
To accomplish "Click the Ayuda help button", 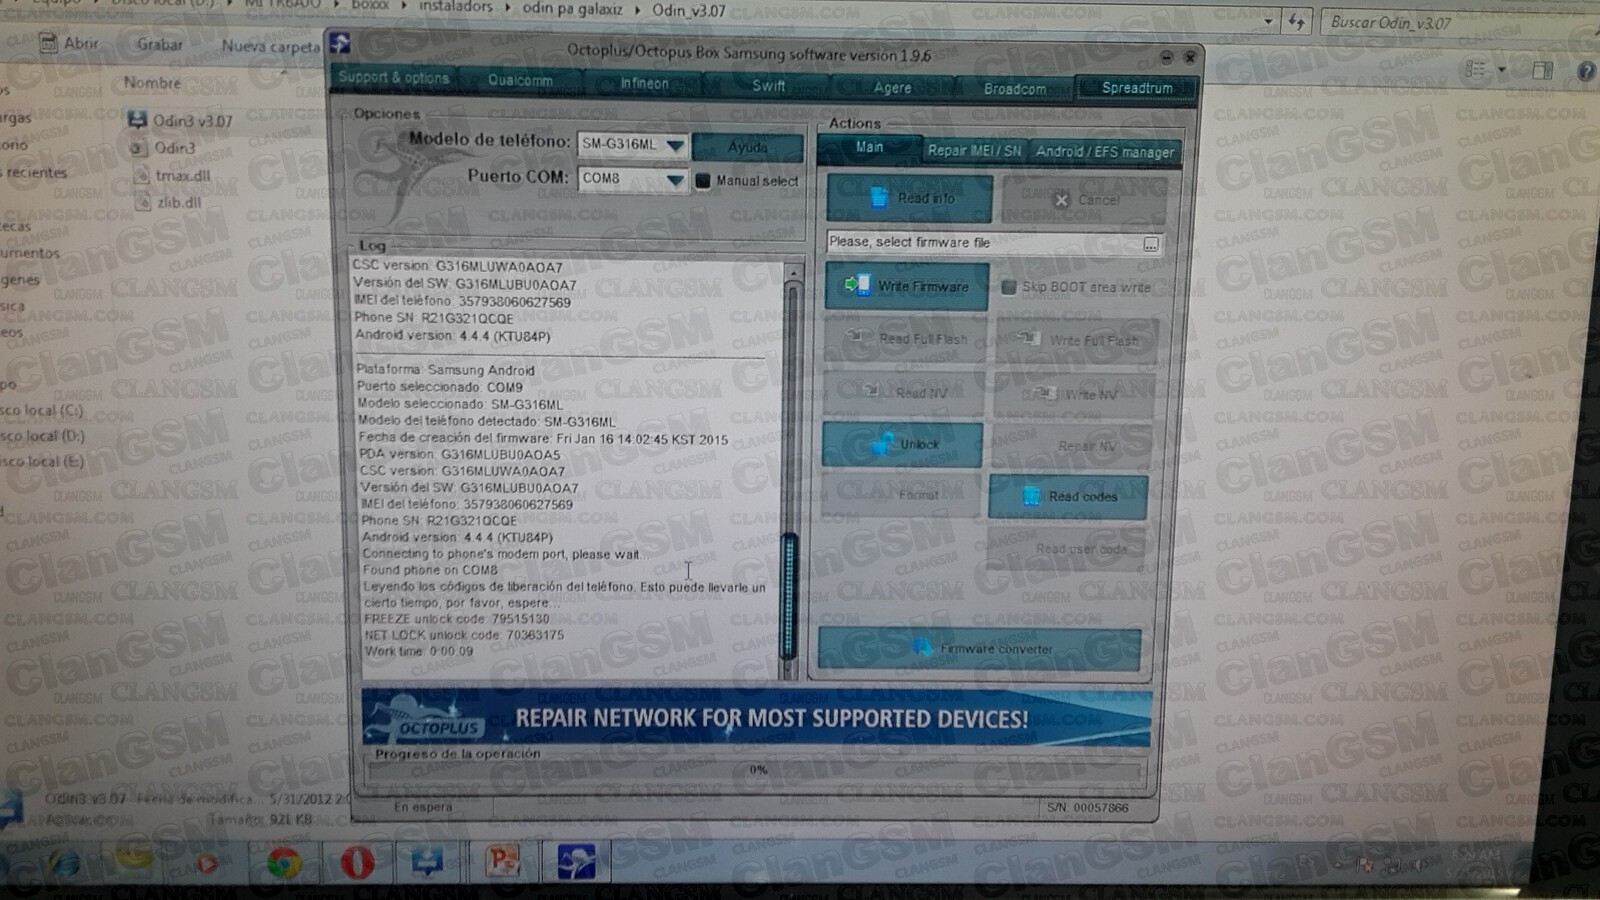I will (x=748, y=147).
